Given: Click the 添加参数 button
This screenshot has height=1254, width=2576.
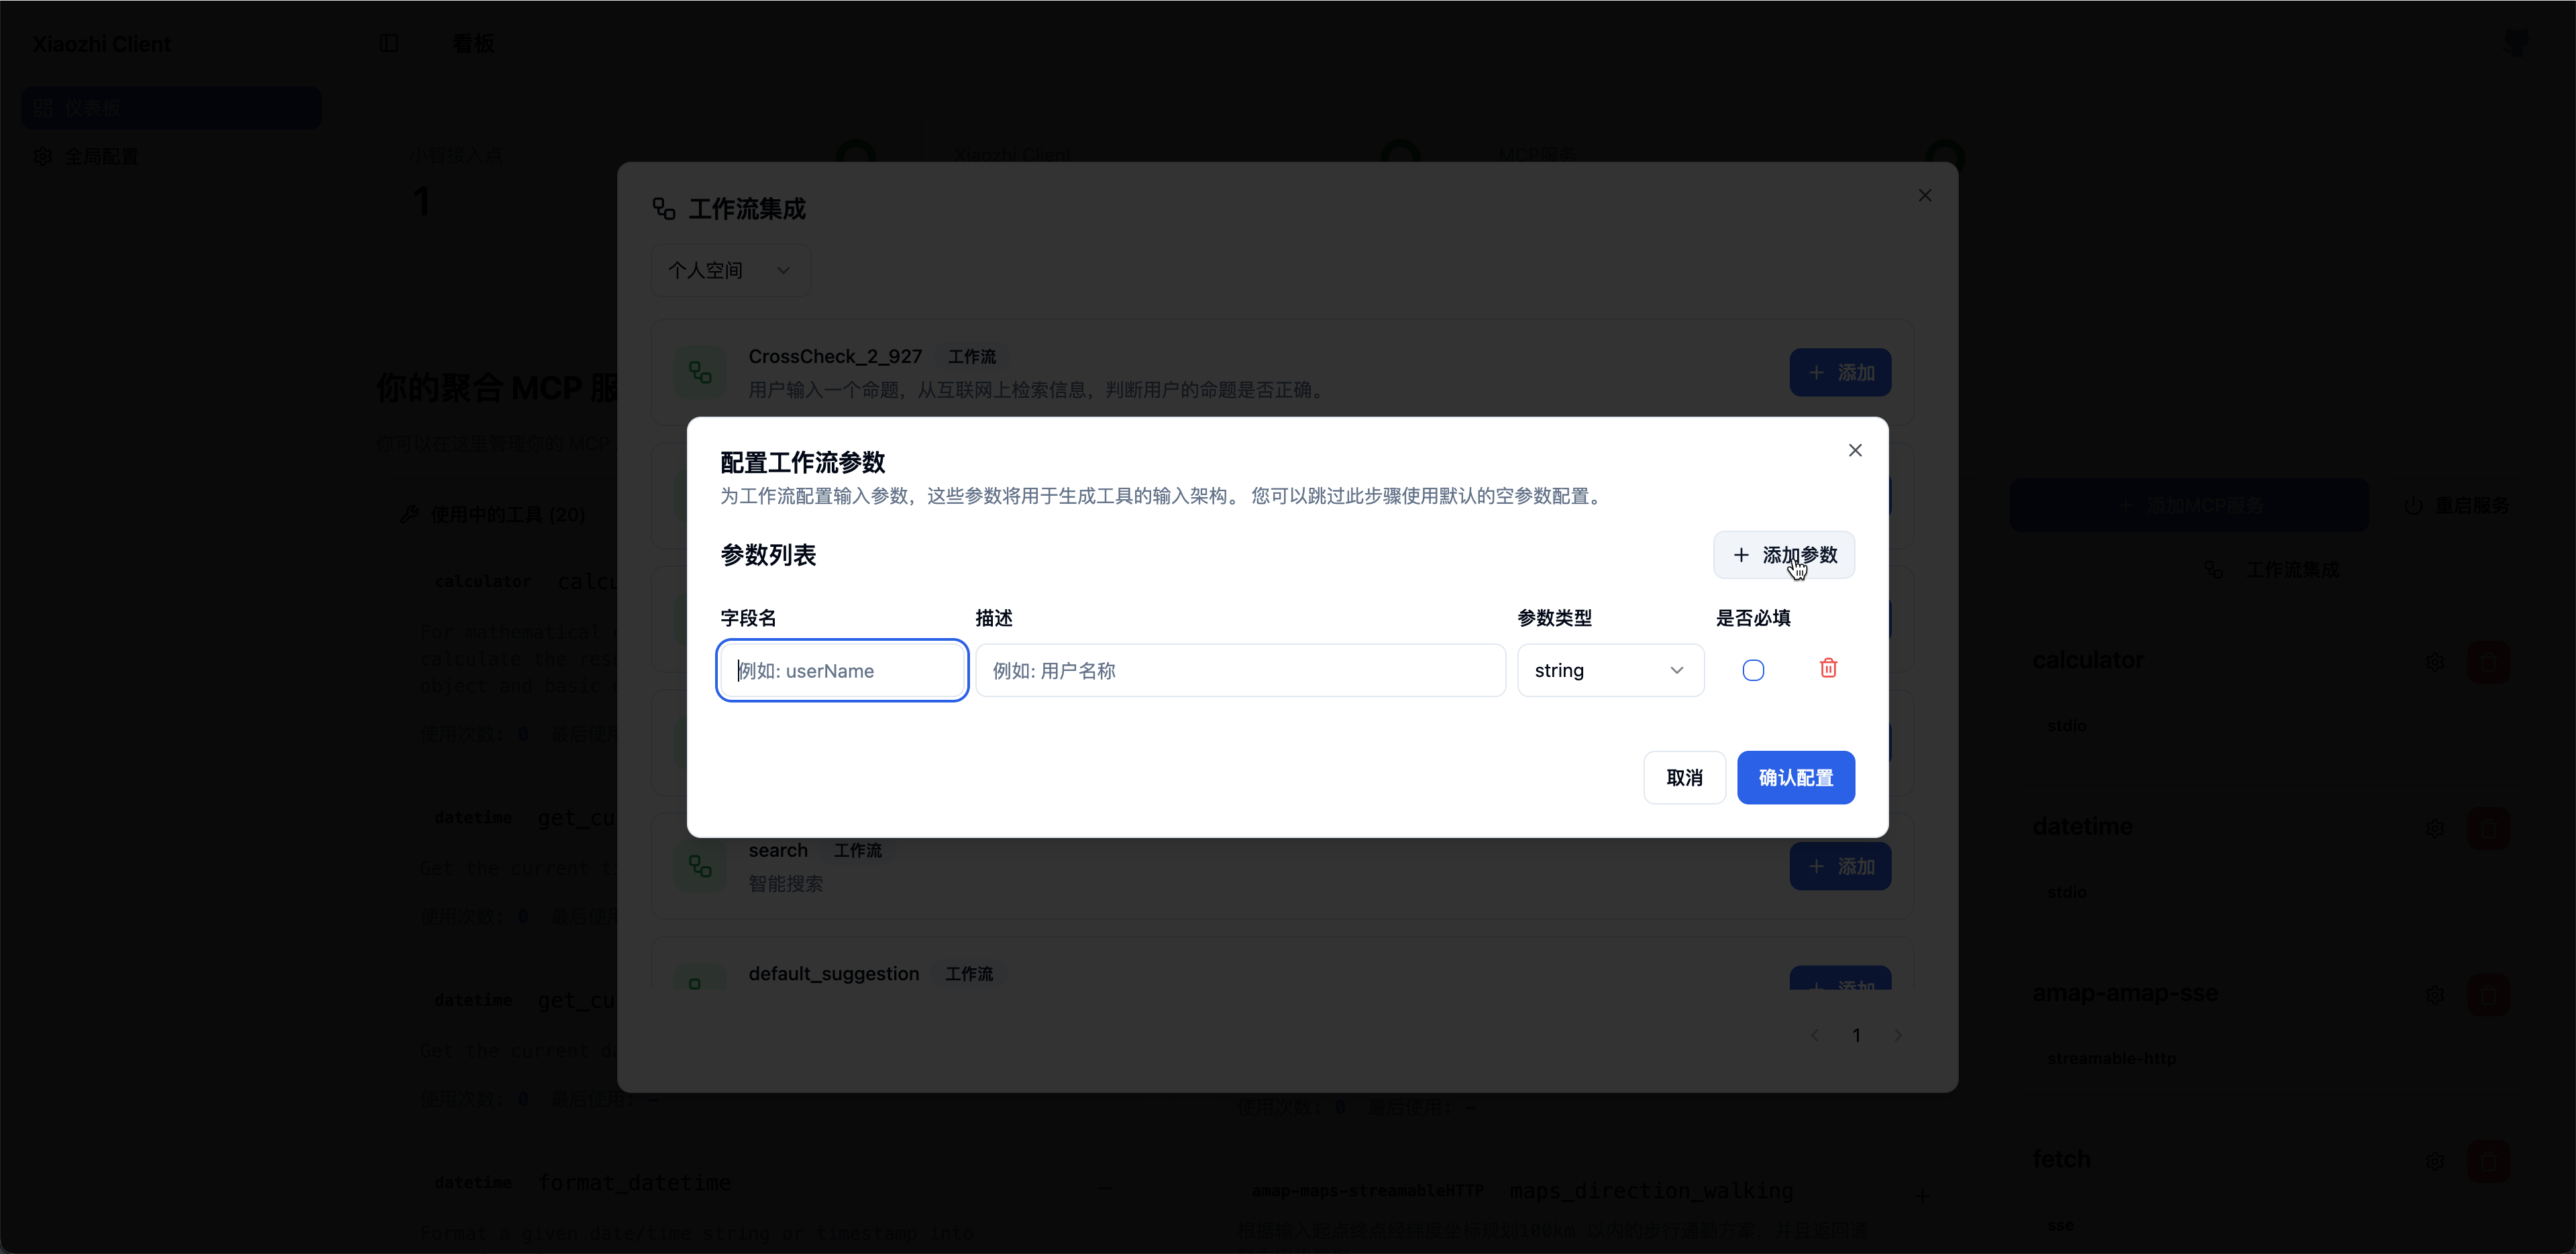Looking at the screenshot, I should tap(1784, 555).
